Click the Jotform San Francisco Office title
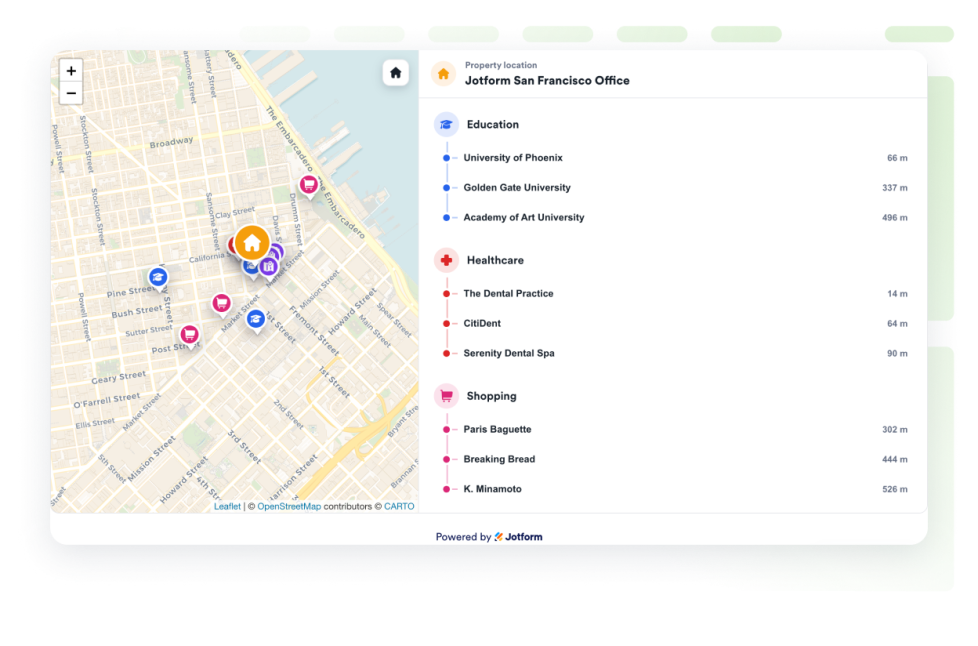Viewport: 978px width, 646px height. [547, 80]
